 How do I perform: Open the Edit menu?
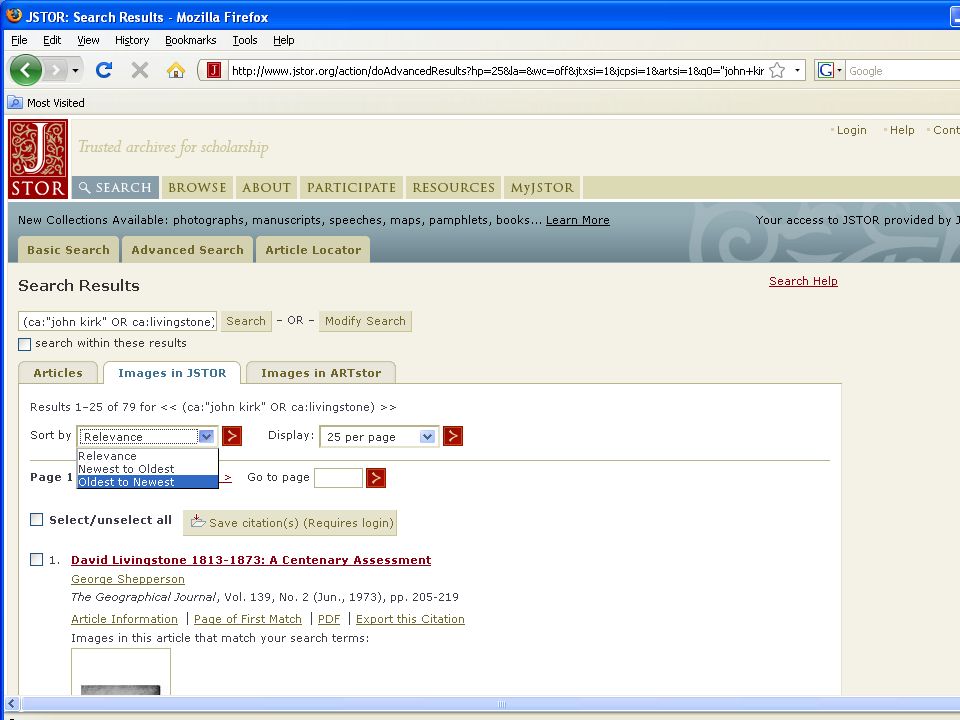[52, 40]
